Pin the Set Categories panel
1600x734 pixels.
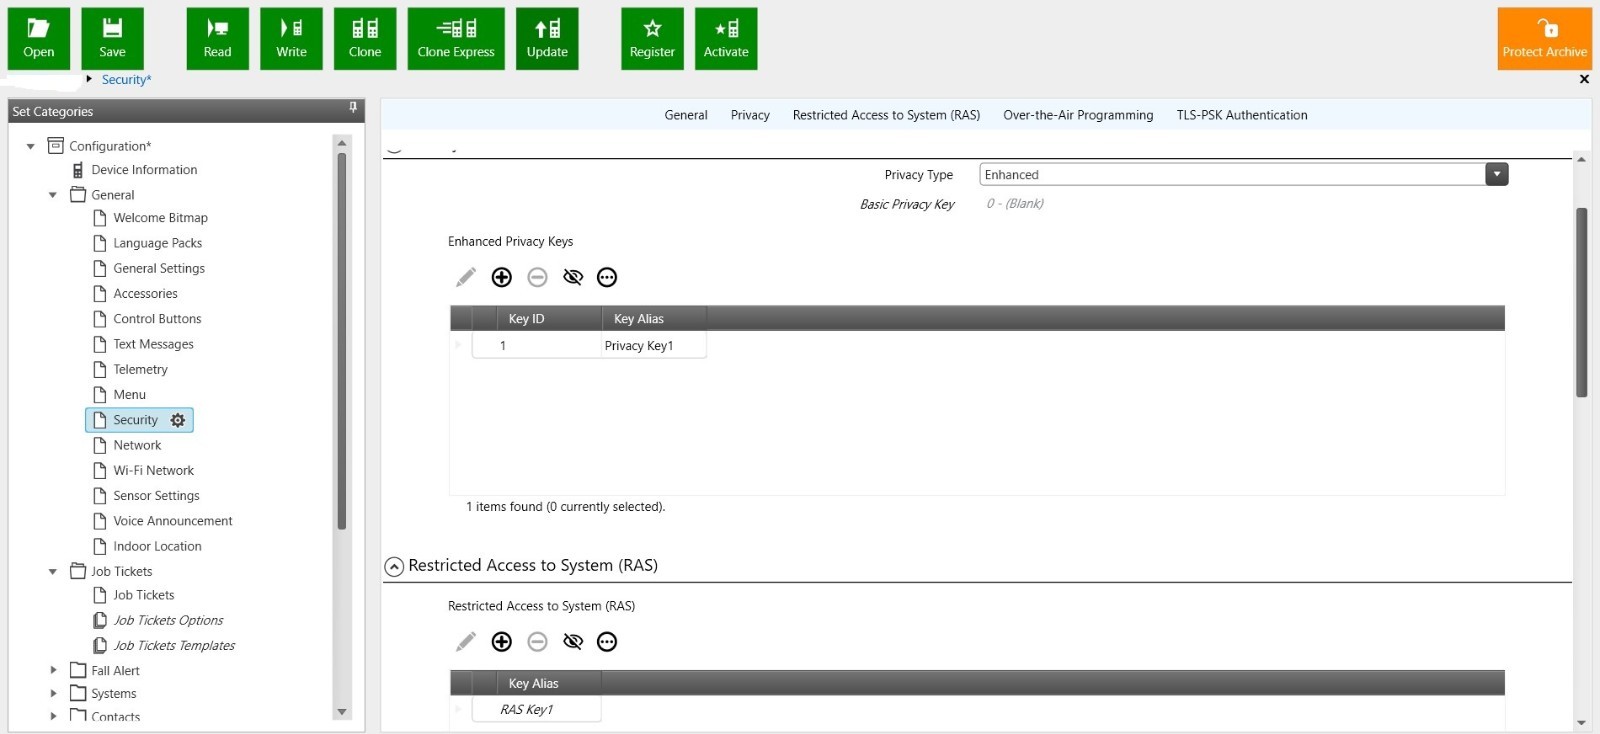coord(353,108)
